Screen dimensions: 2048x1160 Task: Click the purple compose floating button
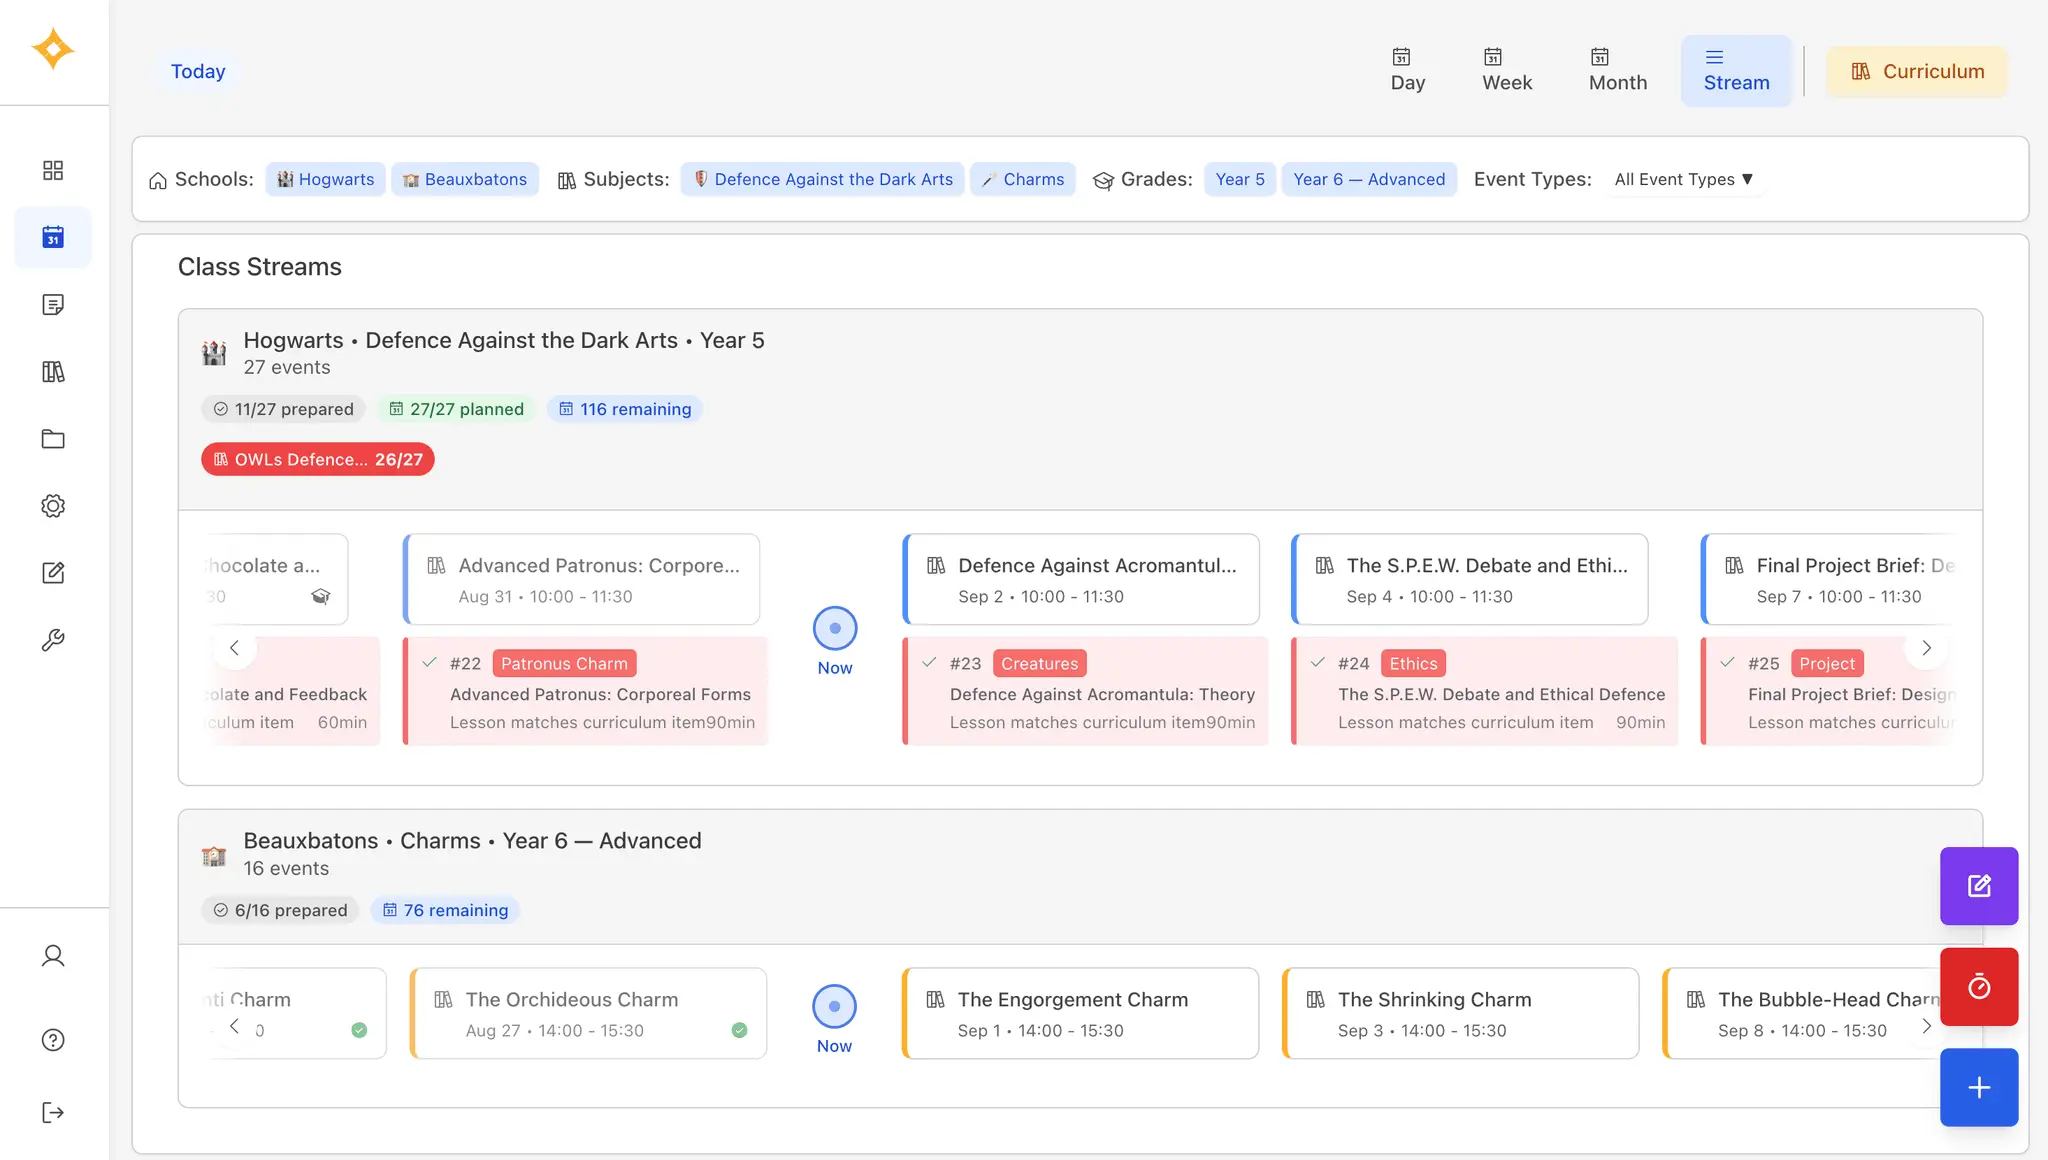pyautogui.click(x=1979, y=886)
